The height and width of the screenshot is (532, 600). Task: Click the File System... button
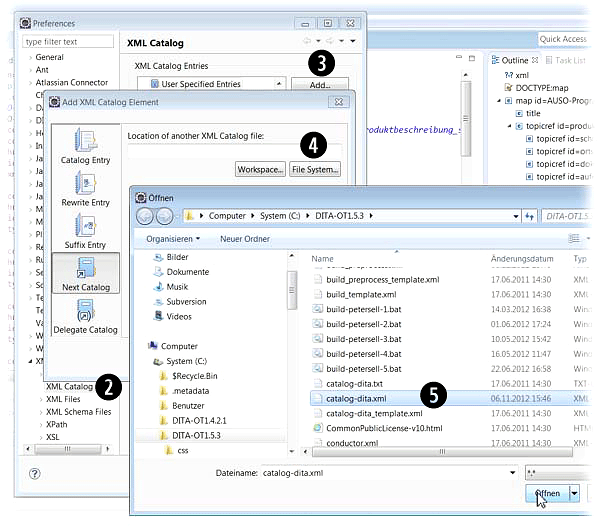(315, 169)
